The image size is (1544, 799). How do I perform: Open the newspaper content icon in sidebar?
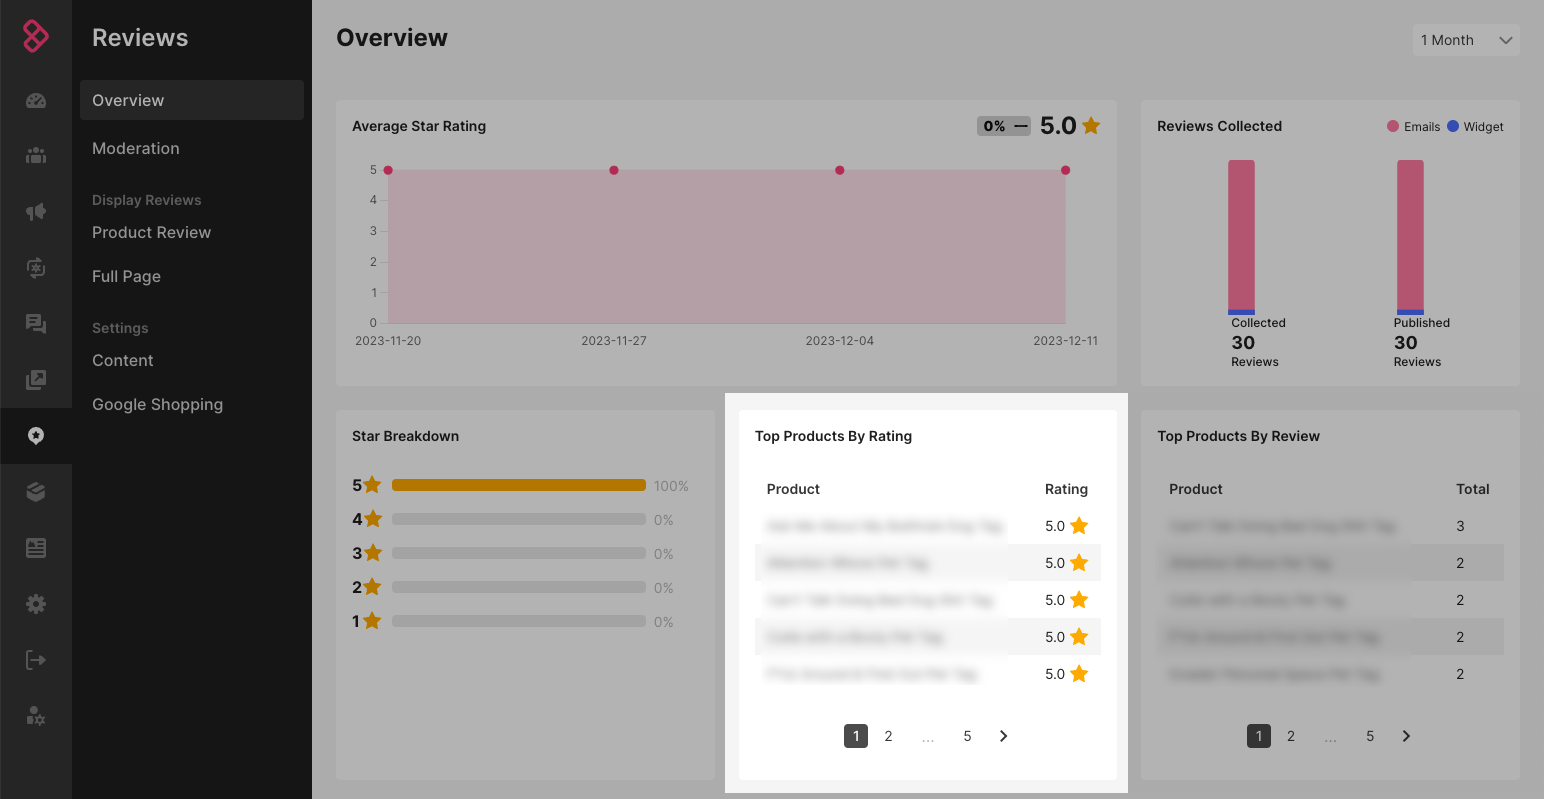coord(36,548)
